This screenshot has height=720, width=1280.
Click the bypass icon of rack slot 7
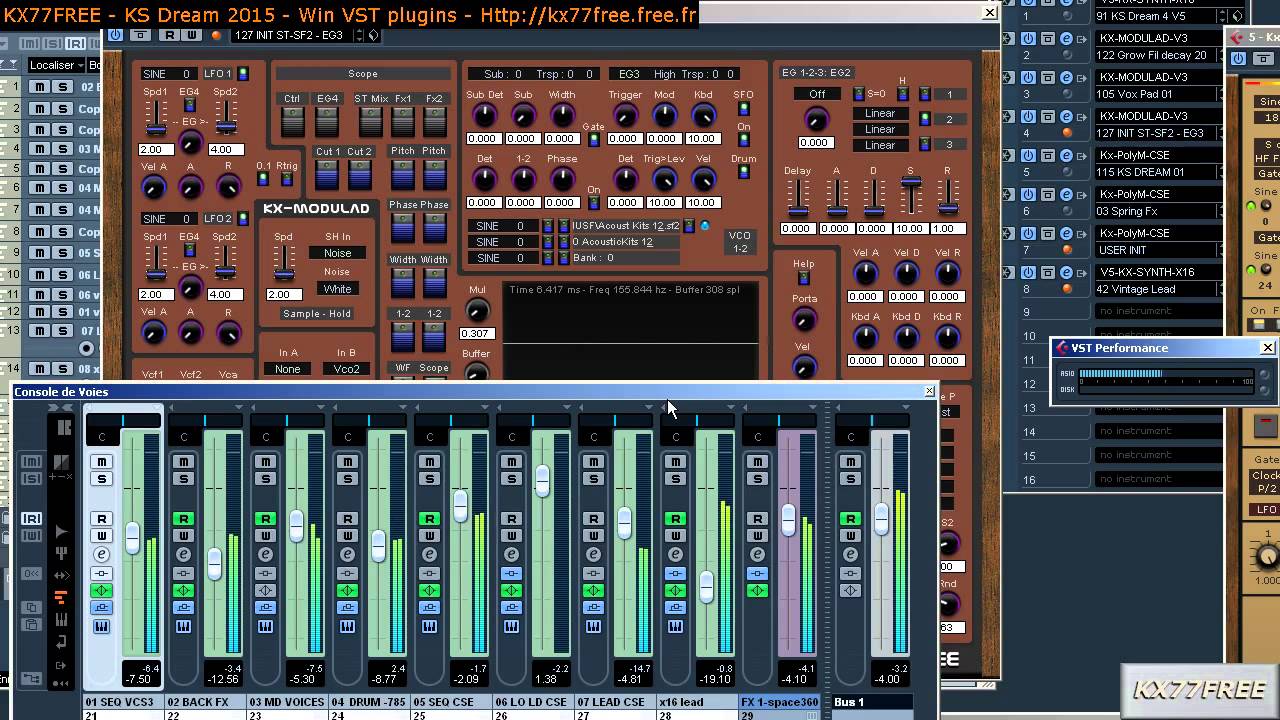point(1047,233)
